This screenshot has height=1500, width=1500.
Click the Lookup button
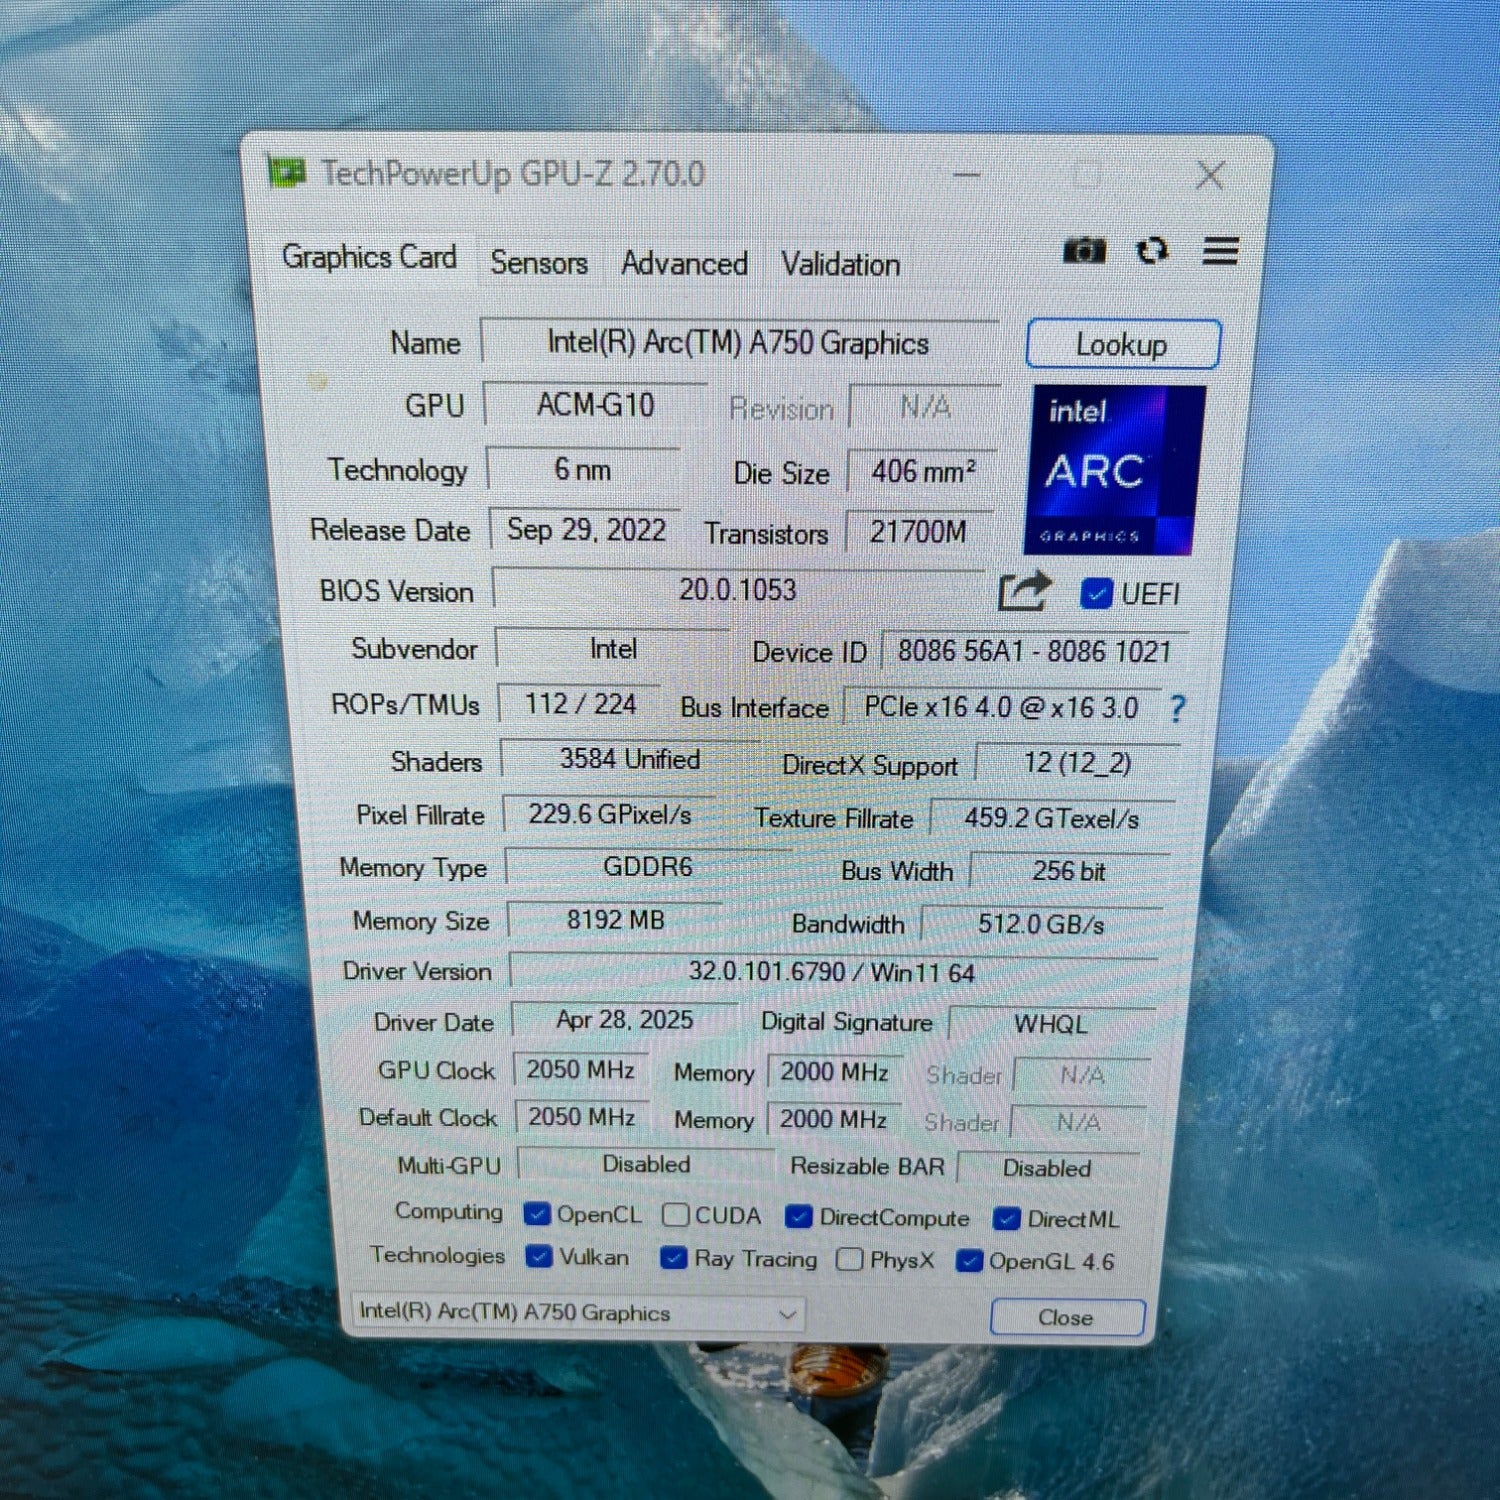coord(1122,345)
